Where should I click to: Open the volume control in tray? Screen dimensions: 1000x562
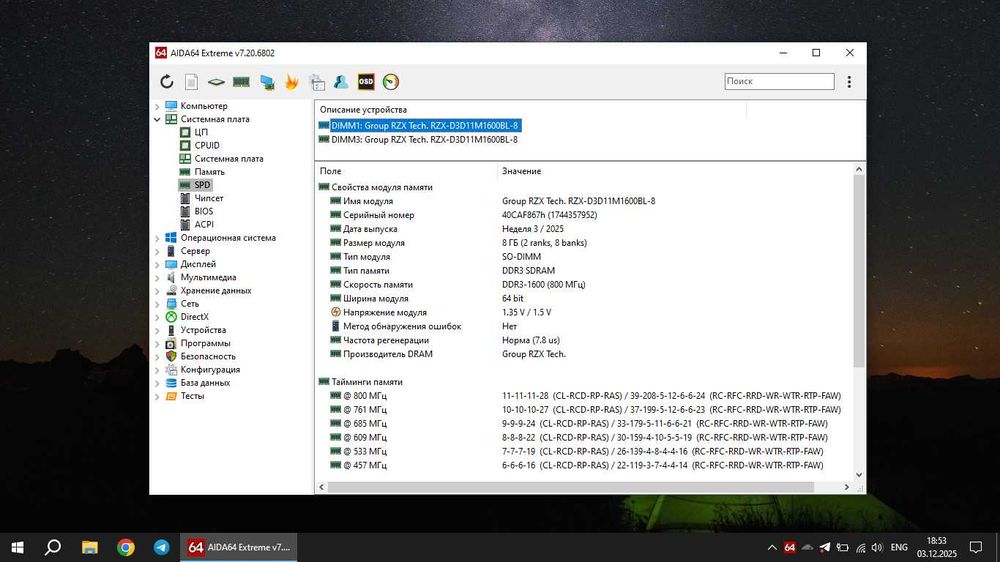coord(877,547)
